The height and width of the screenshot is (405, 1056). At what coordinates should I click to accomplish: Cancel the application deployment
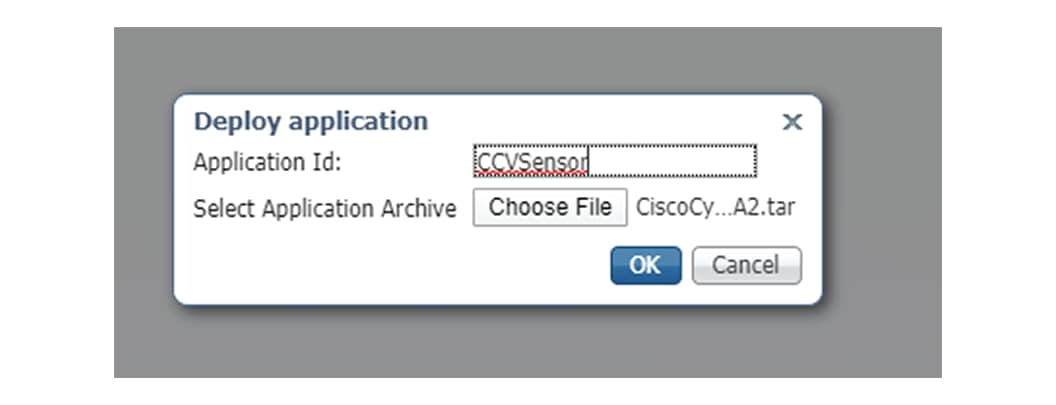[747, 266]
